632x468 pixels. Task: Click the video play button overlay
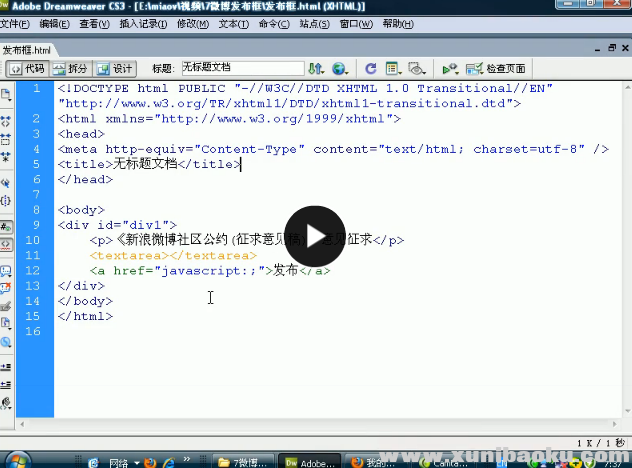[315, 237]
